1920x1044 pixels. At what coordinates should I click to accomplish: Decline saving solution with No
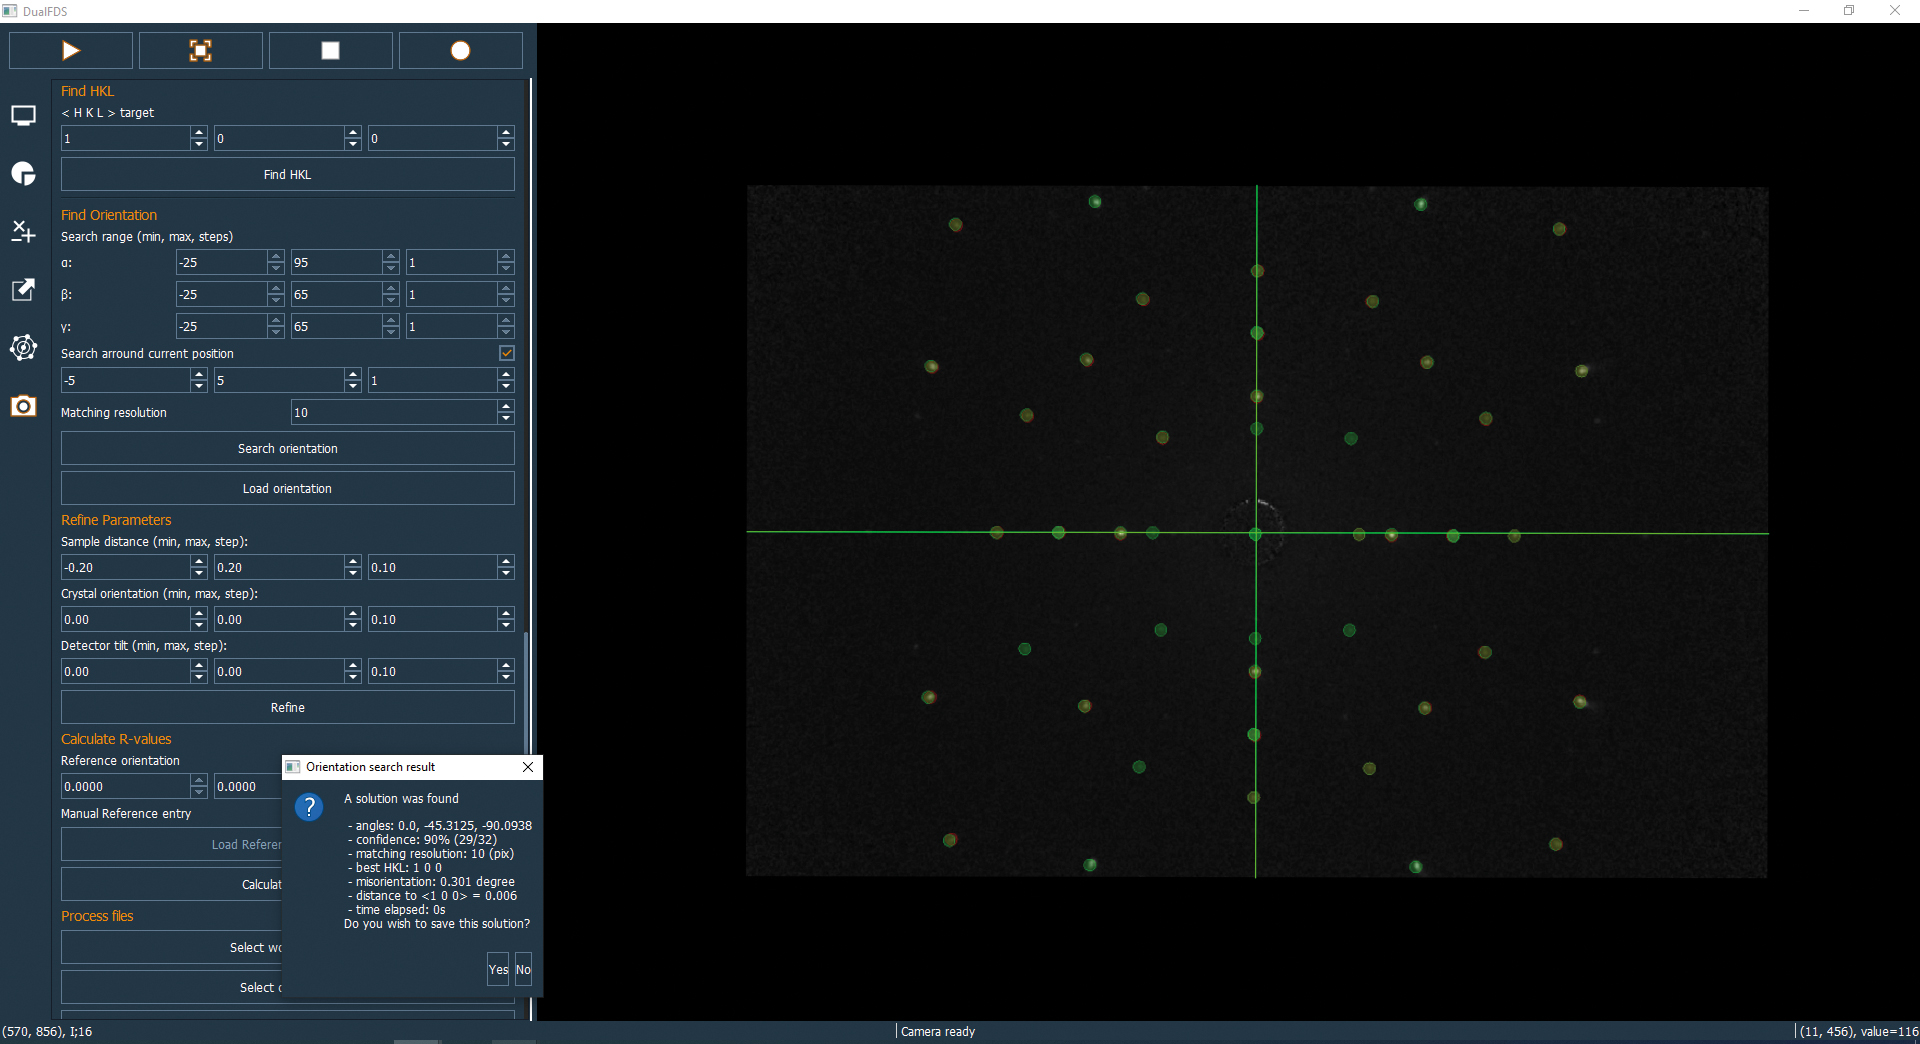523,970
